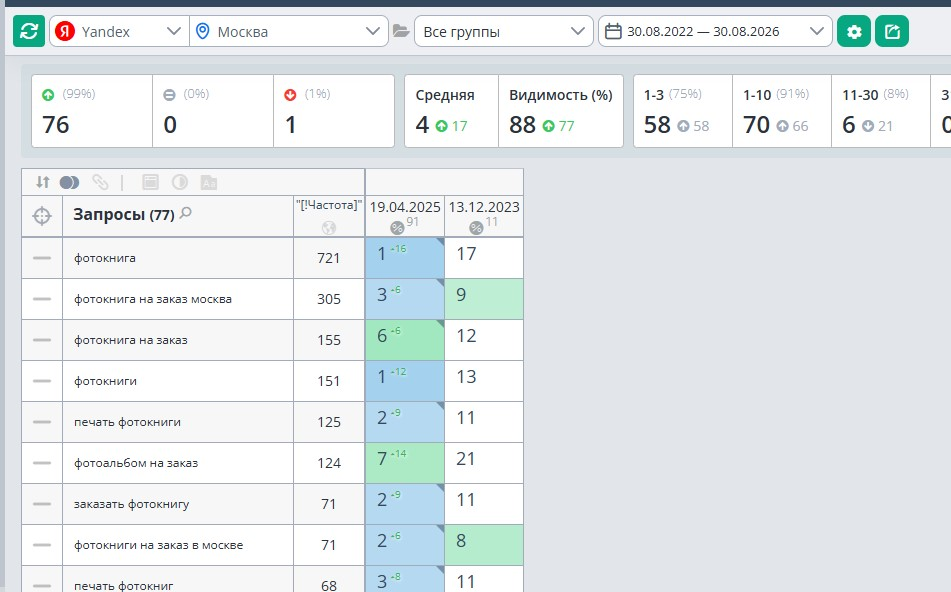
Task: Click the Aa text icon in table toolbar
Action: (209, 183)
